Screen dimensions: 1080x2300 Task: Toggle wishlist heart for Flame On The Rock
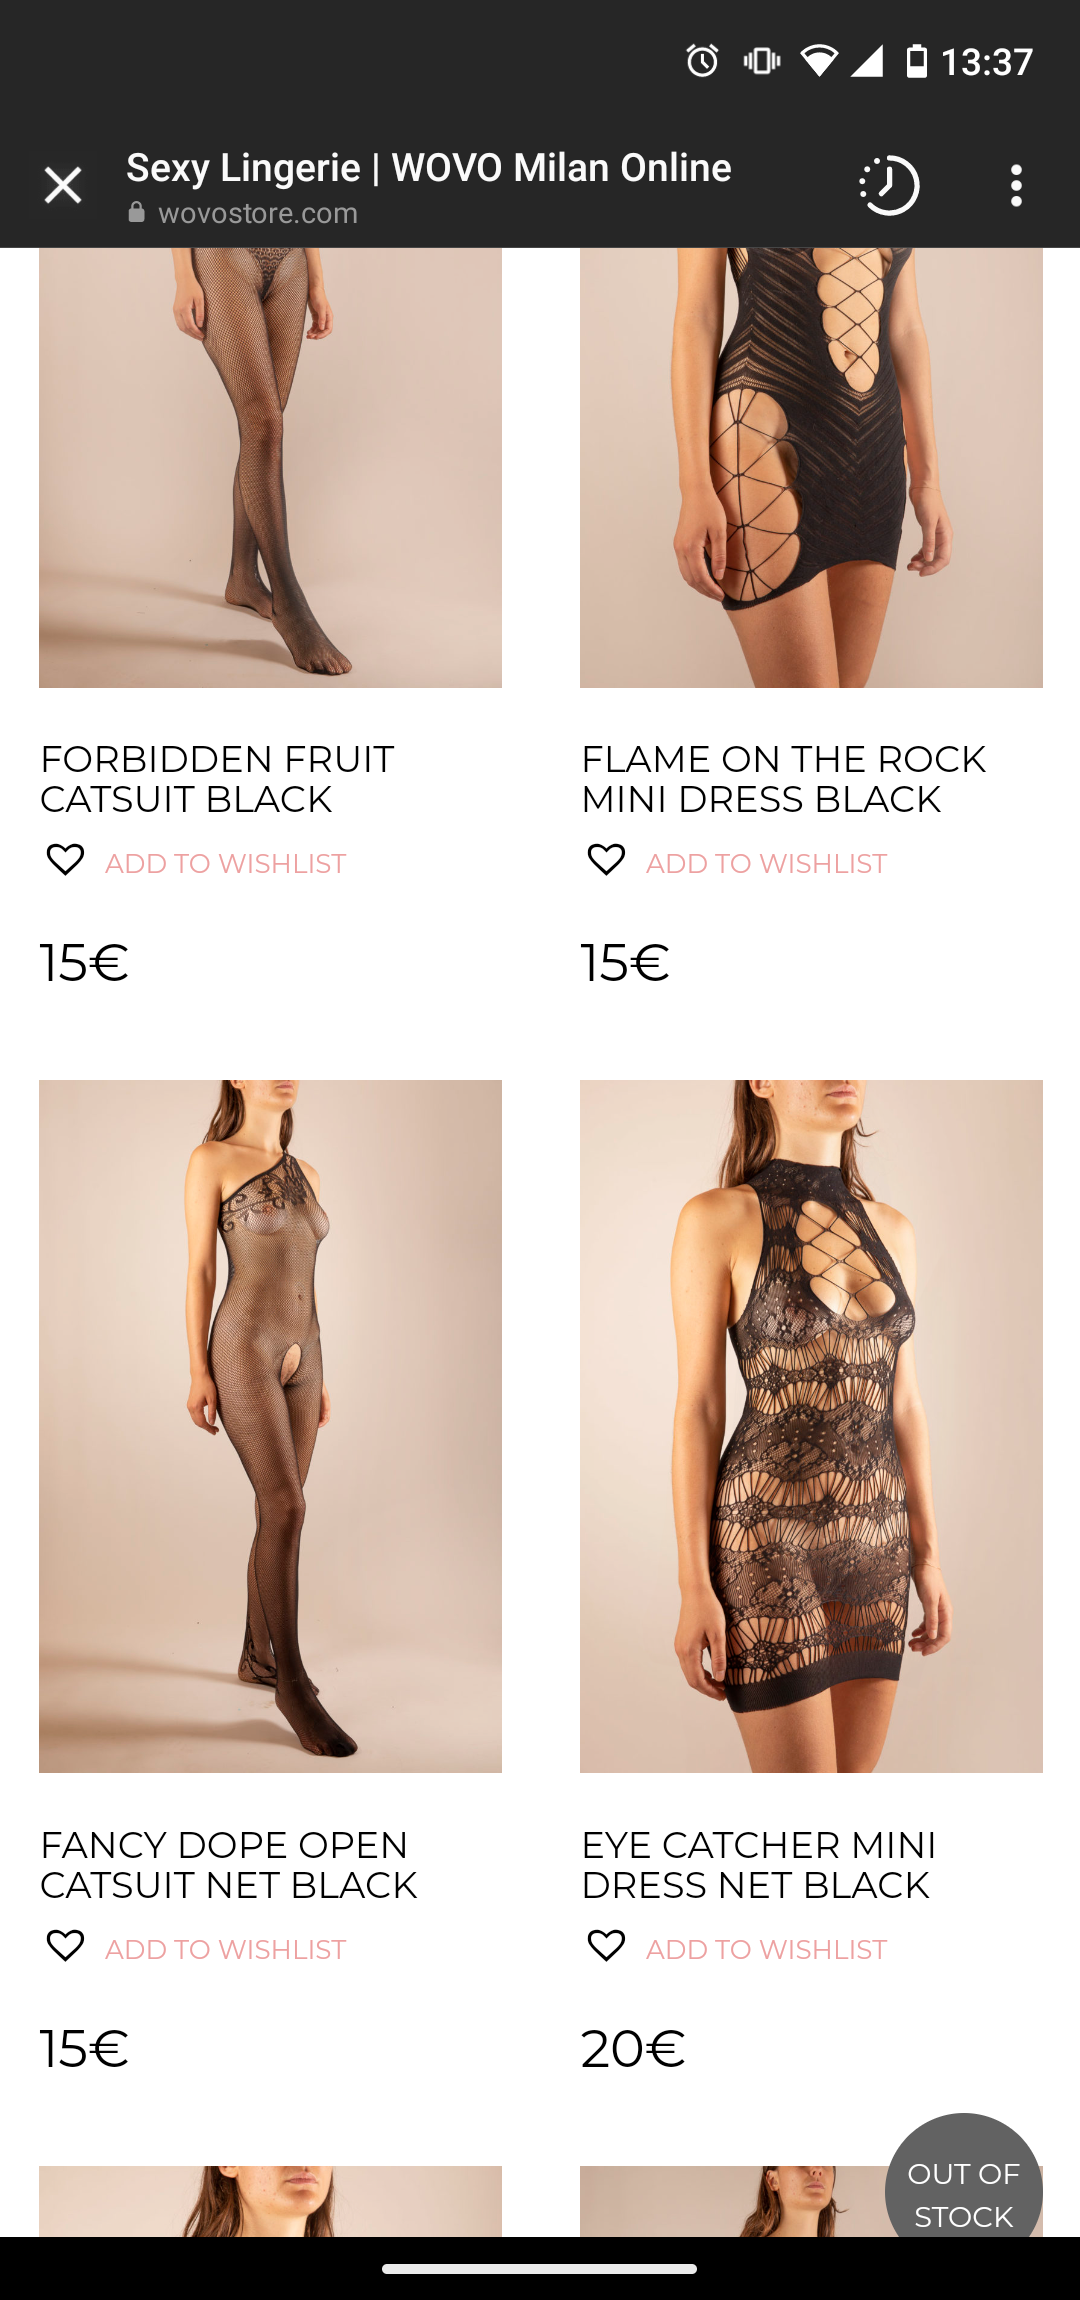[606, 860]
